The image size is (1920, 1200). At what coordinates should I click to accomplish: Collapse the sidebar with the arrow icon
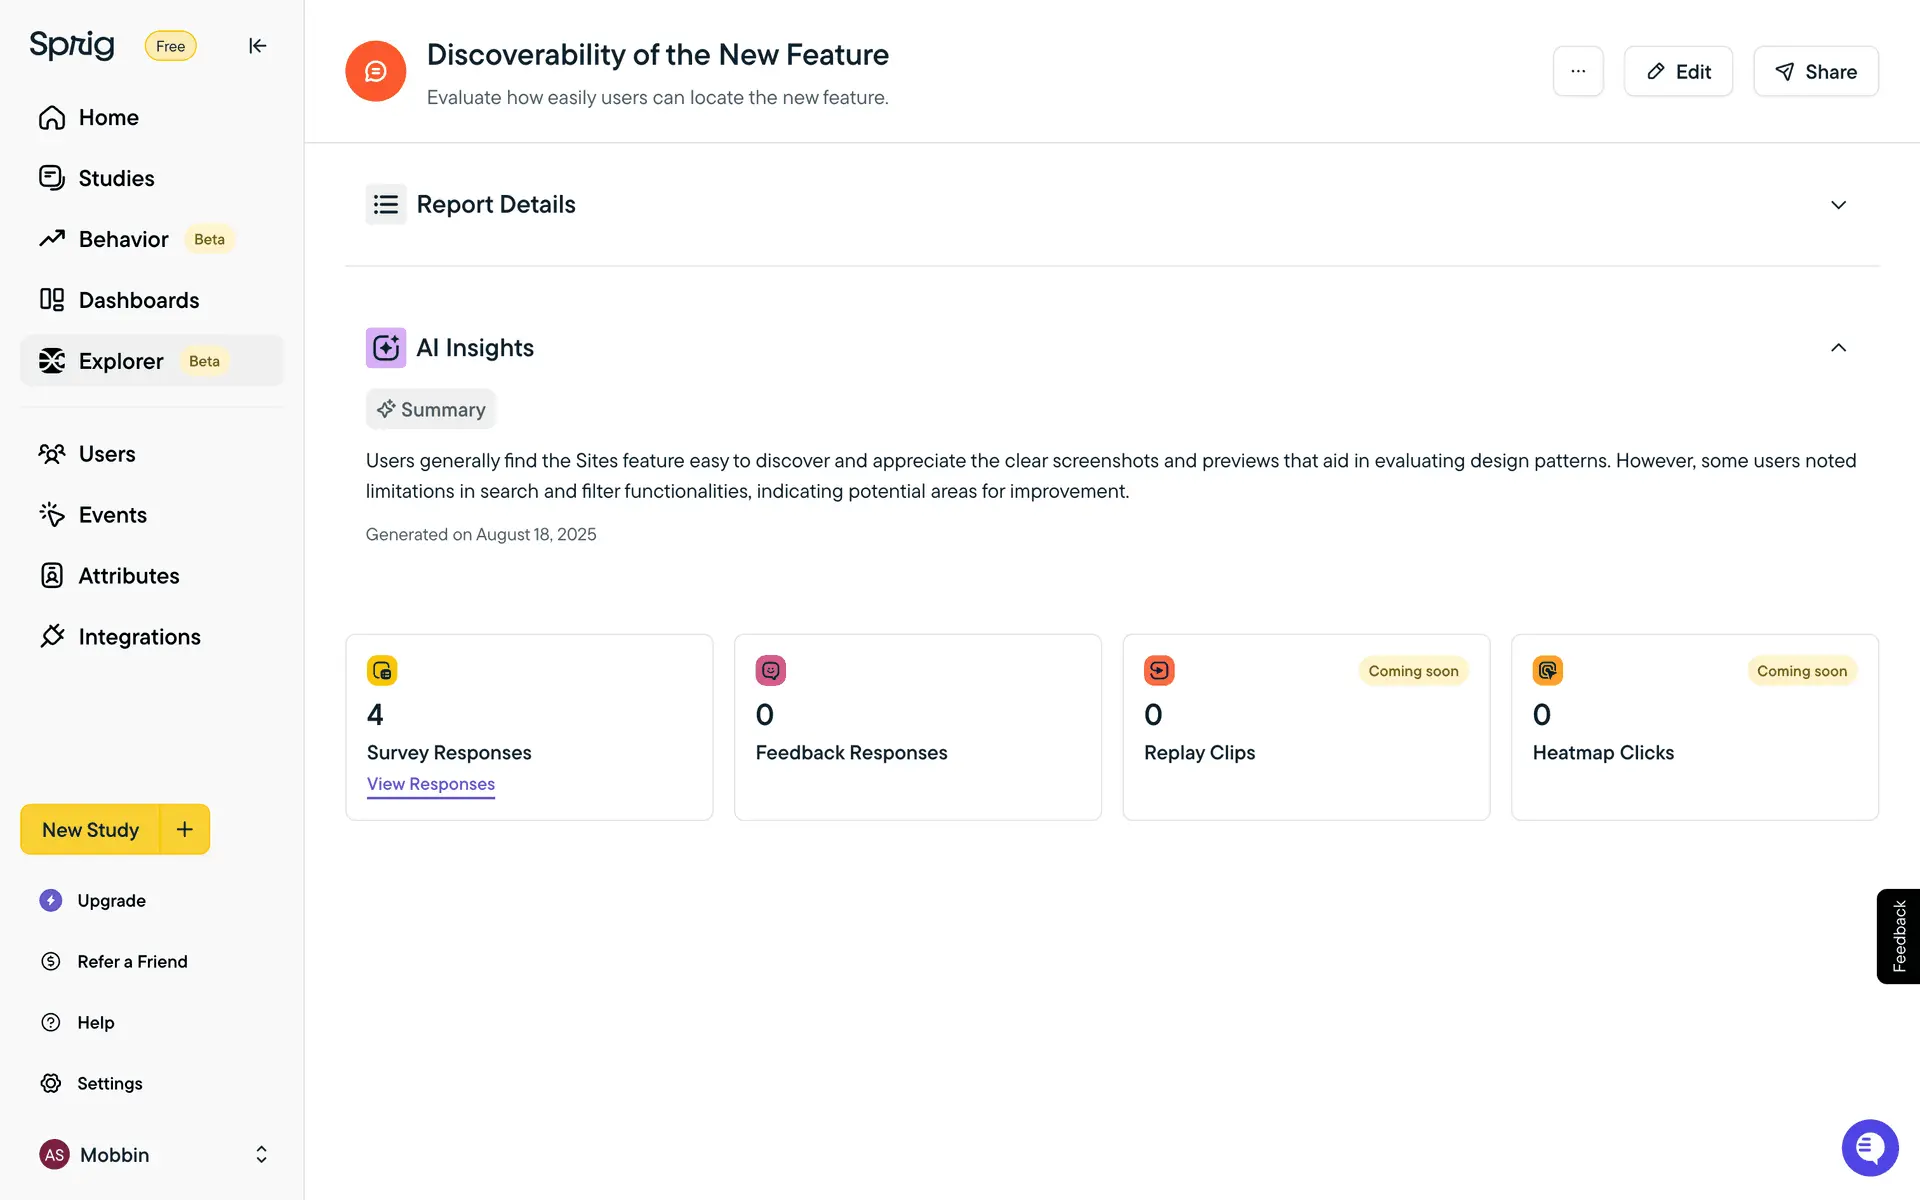point(257,46)
